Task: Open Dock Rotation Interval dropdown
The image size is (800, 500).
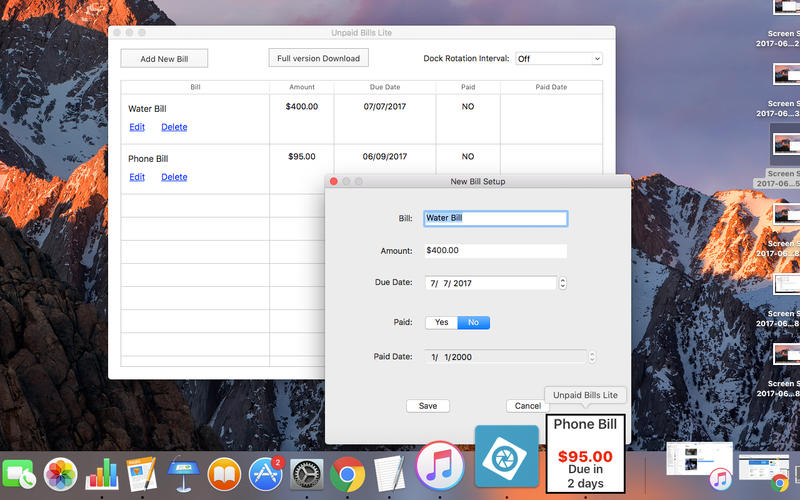Action: (558, 59)
